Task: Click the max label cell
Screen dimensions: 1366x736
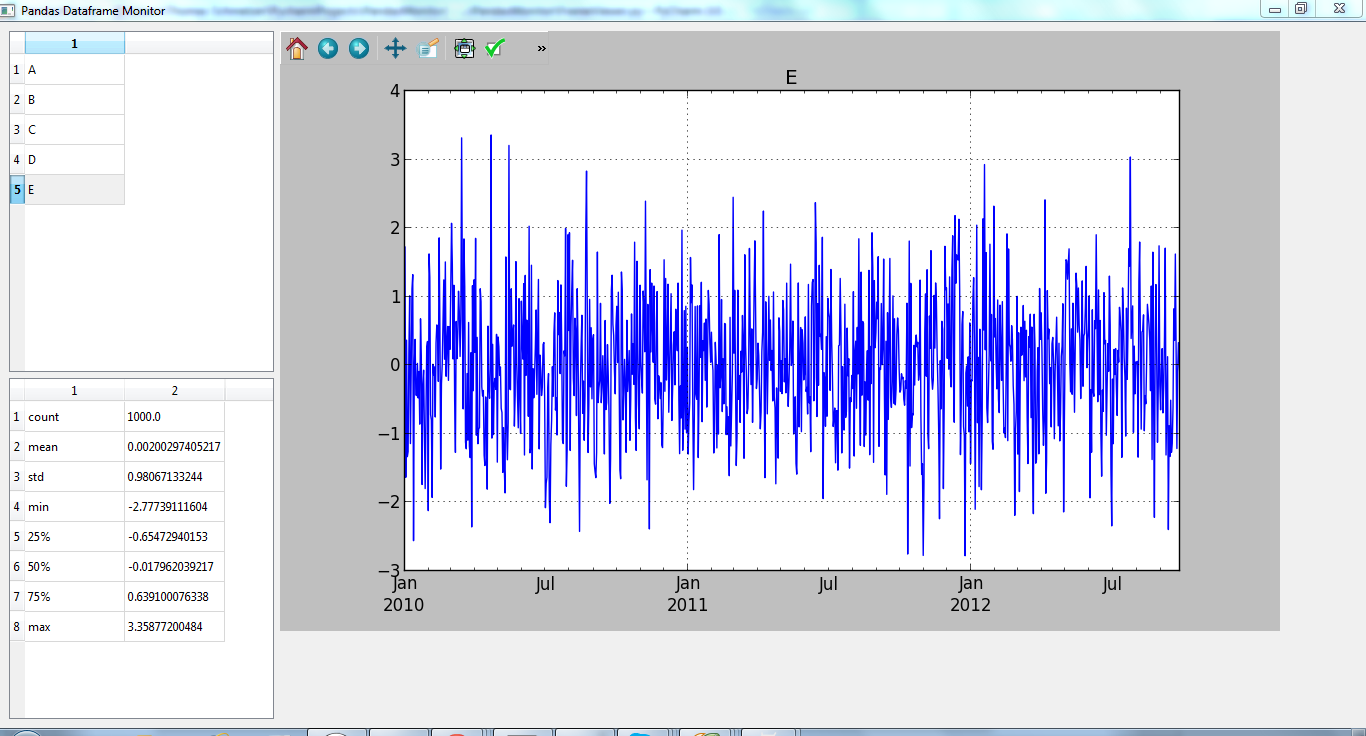Action: [x=75, y=627]
